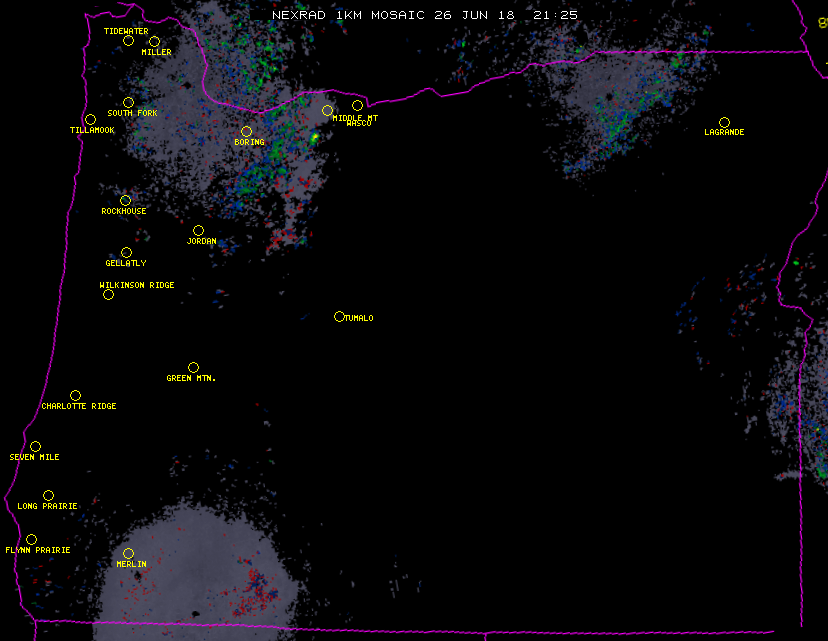Click the Wasco station circle marker
This screenshot has width=828, height=641.
point(357,106)
